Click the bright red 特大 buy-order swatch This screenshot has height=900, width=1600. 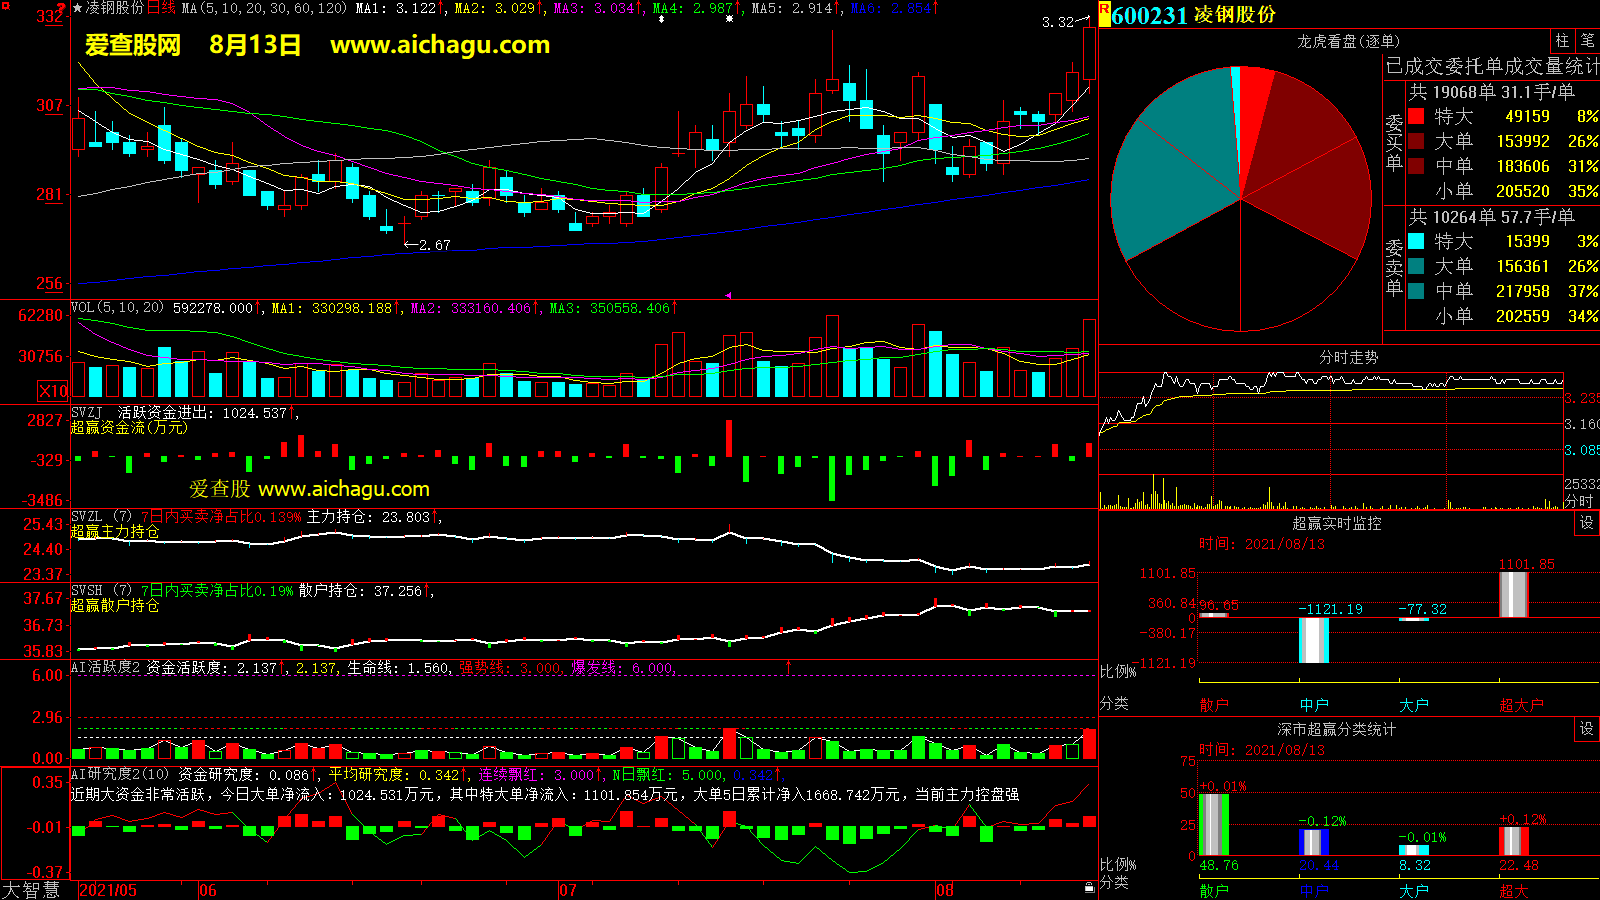click(1416, 117)
